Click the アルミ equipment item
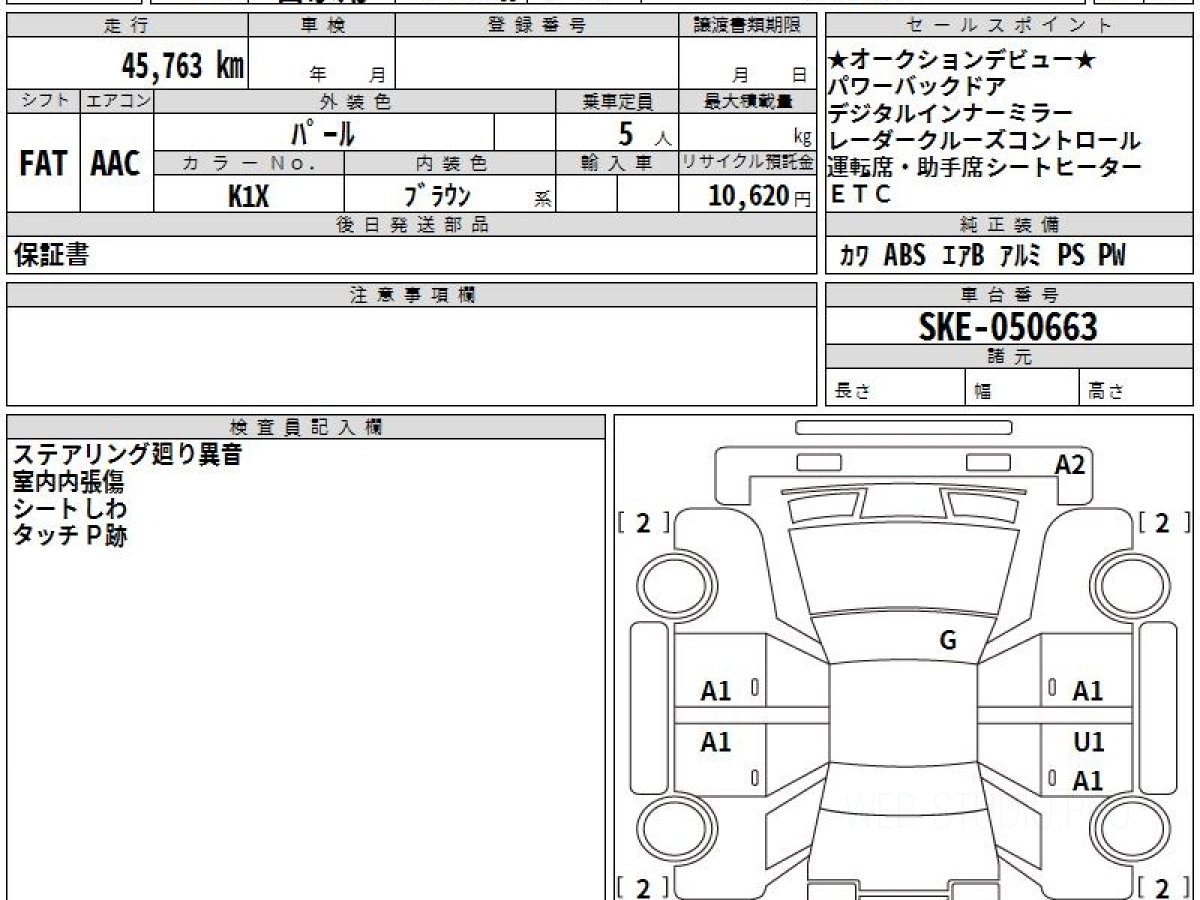Viewport: 1200px width, 900px height. click(x=1021, y=256)
